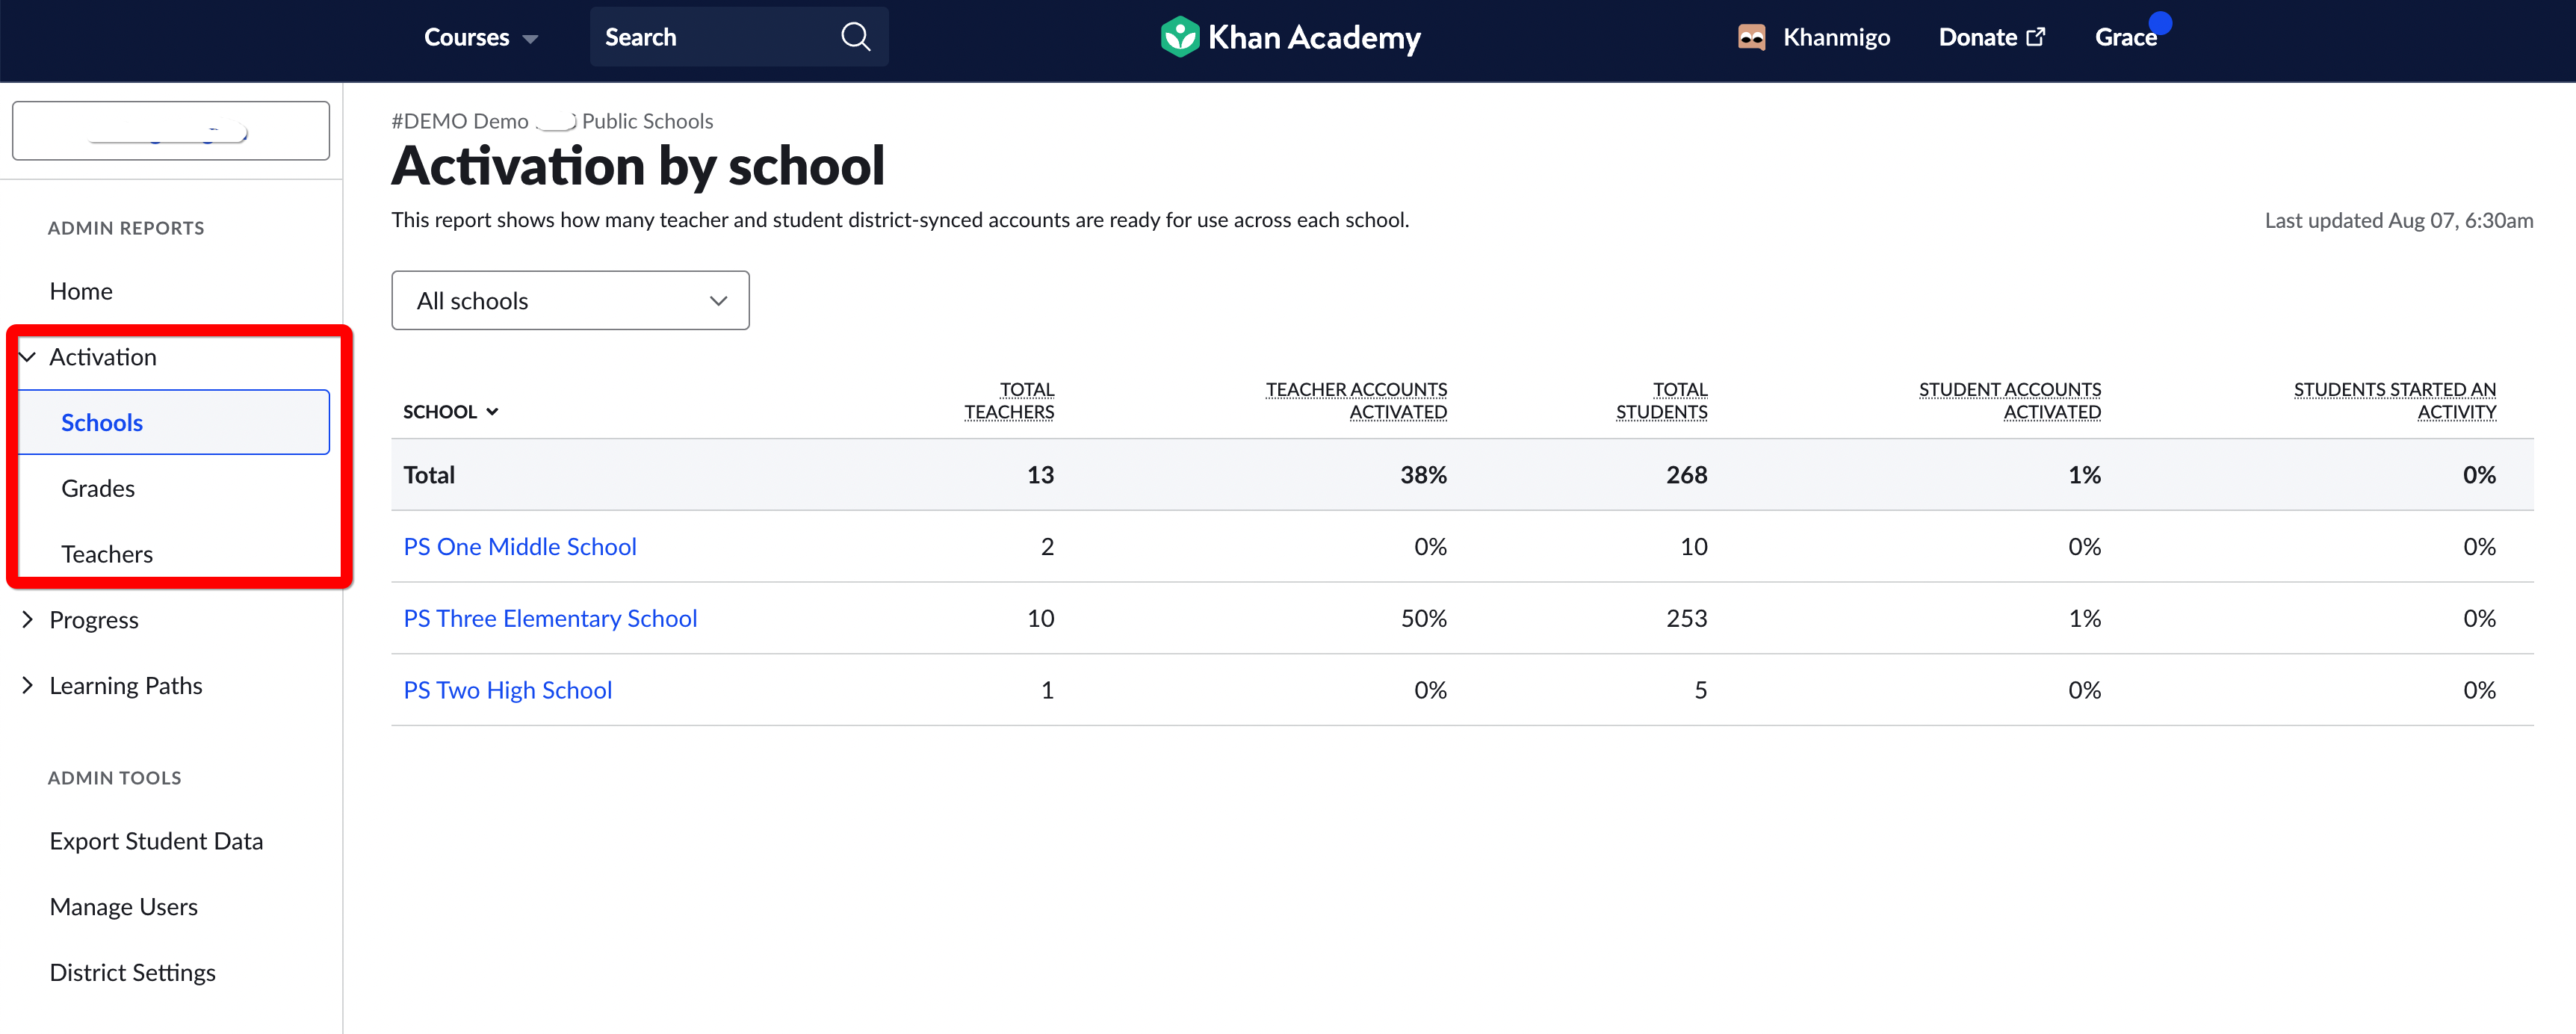Open PS Two High School details

click(507, 689)
